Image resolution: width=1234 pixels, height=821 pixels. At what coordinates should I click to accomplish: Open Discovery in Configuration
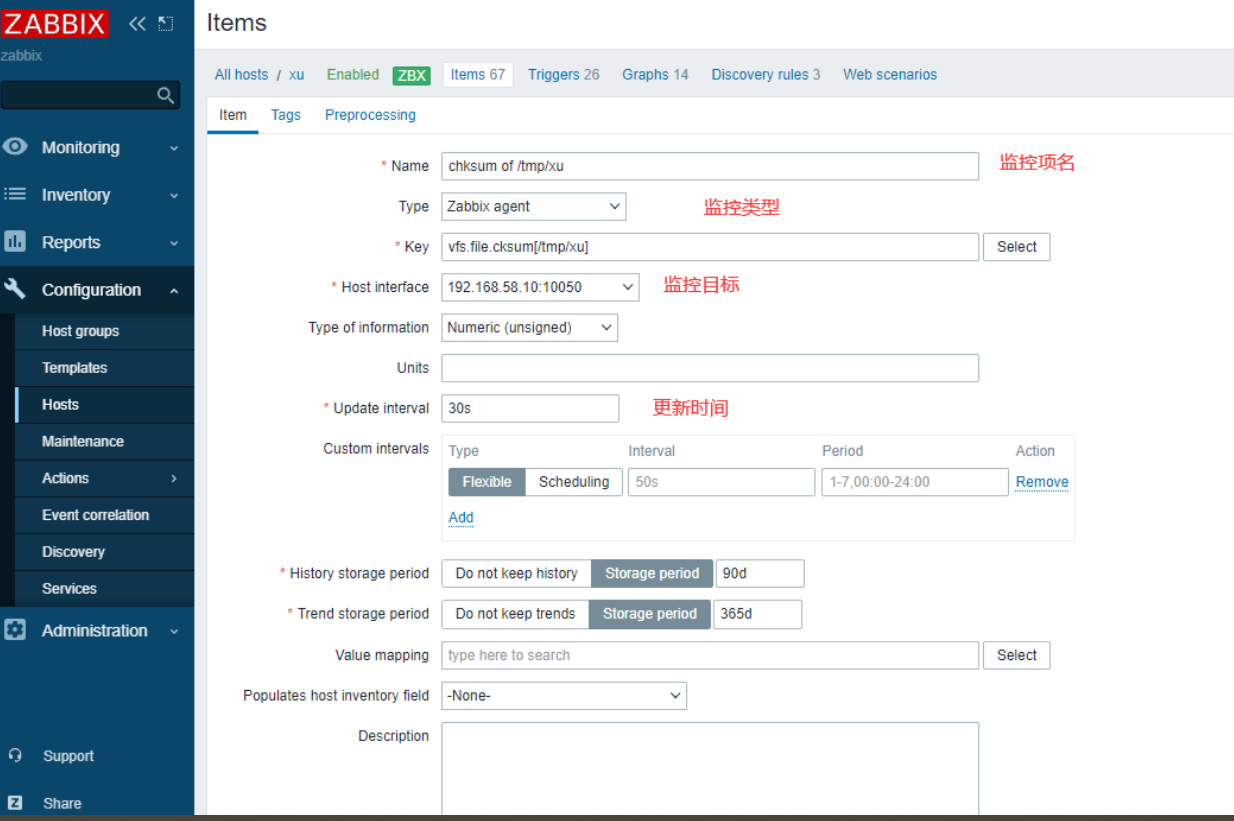point(104,552)
